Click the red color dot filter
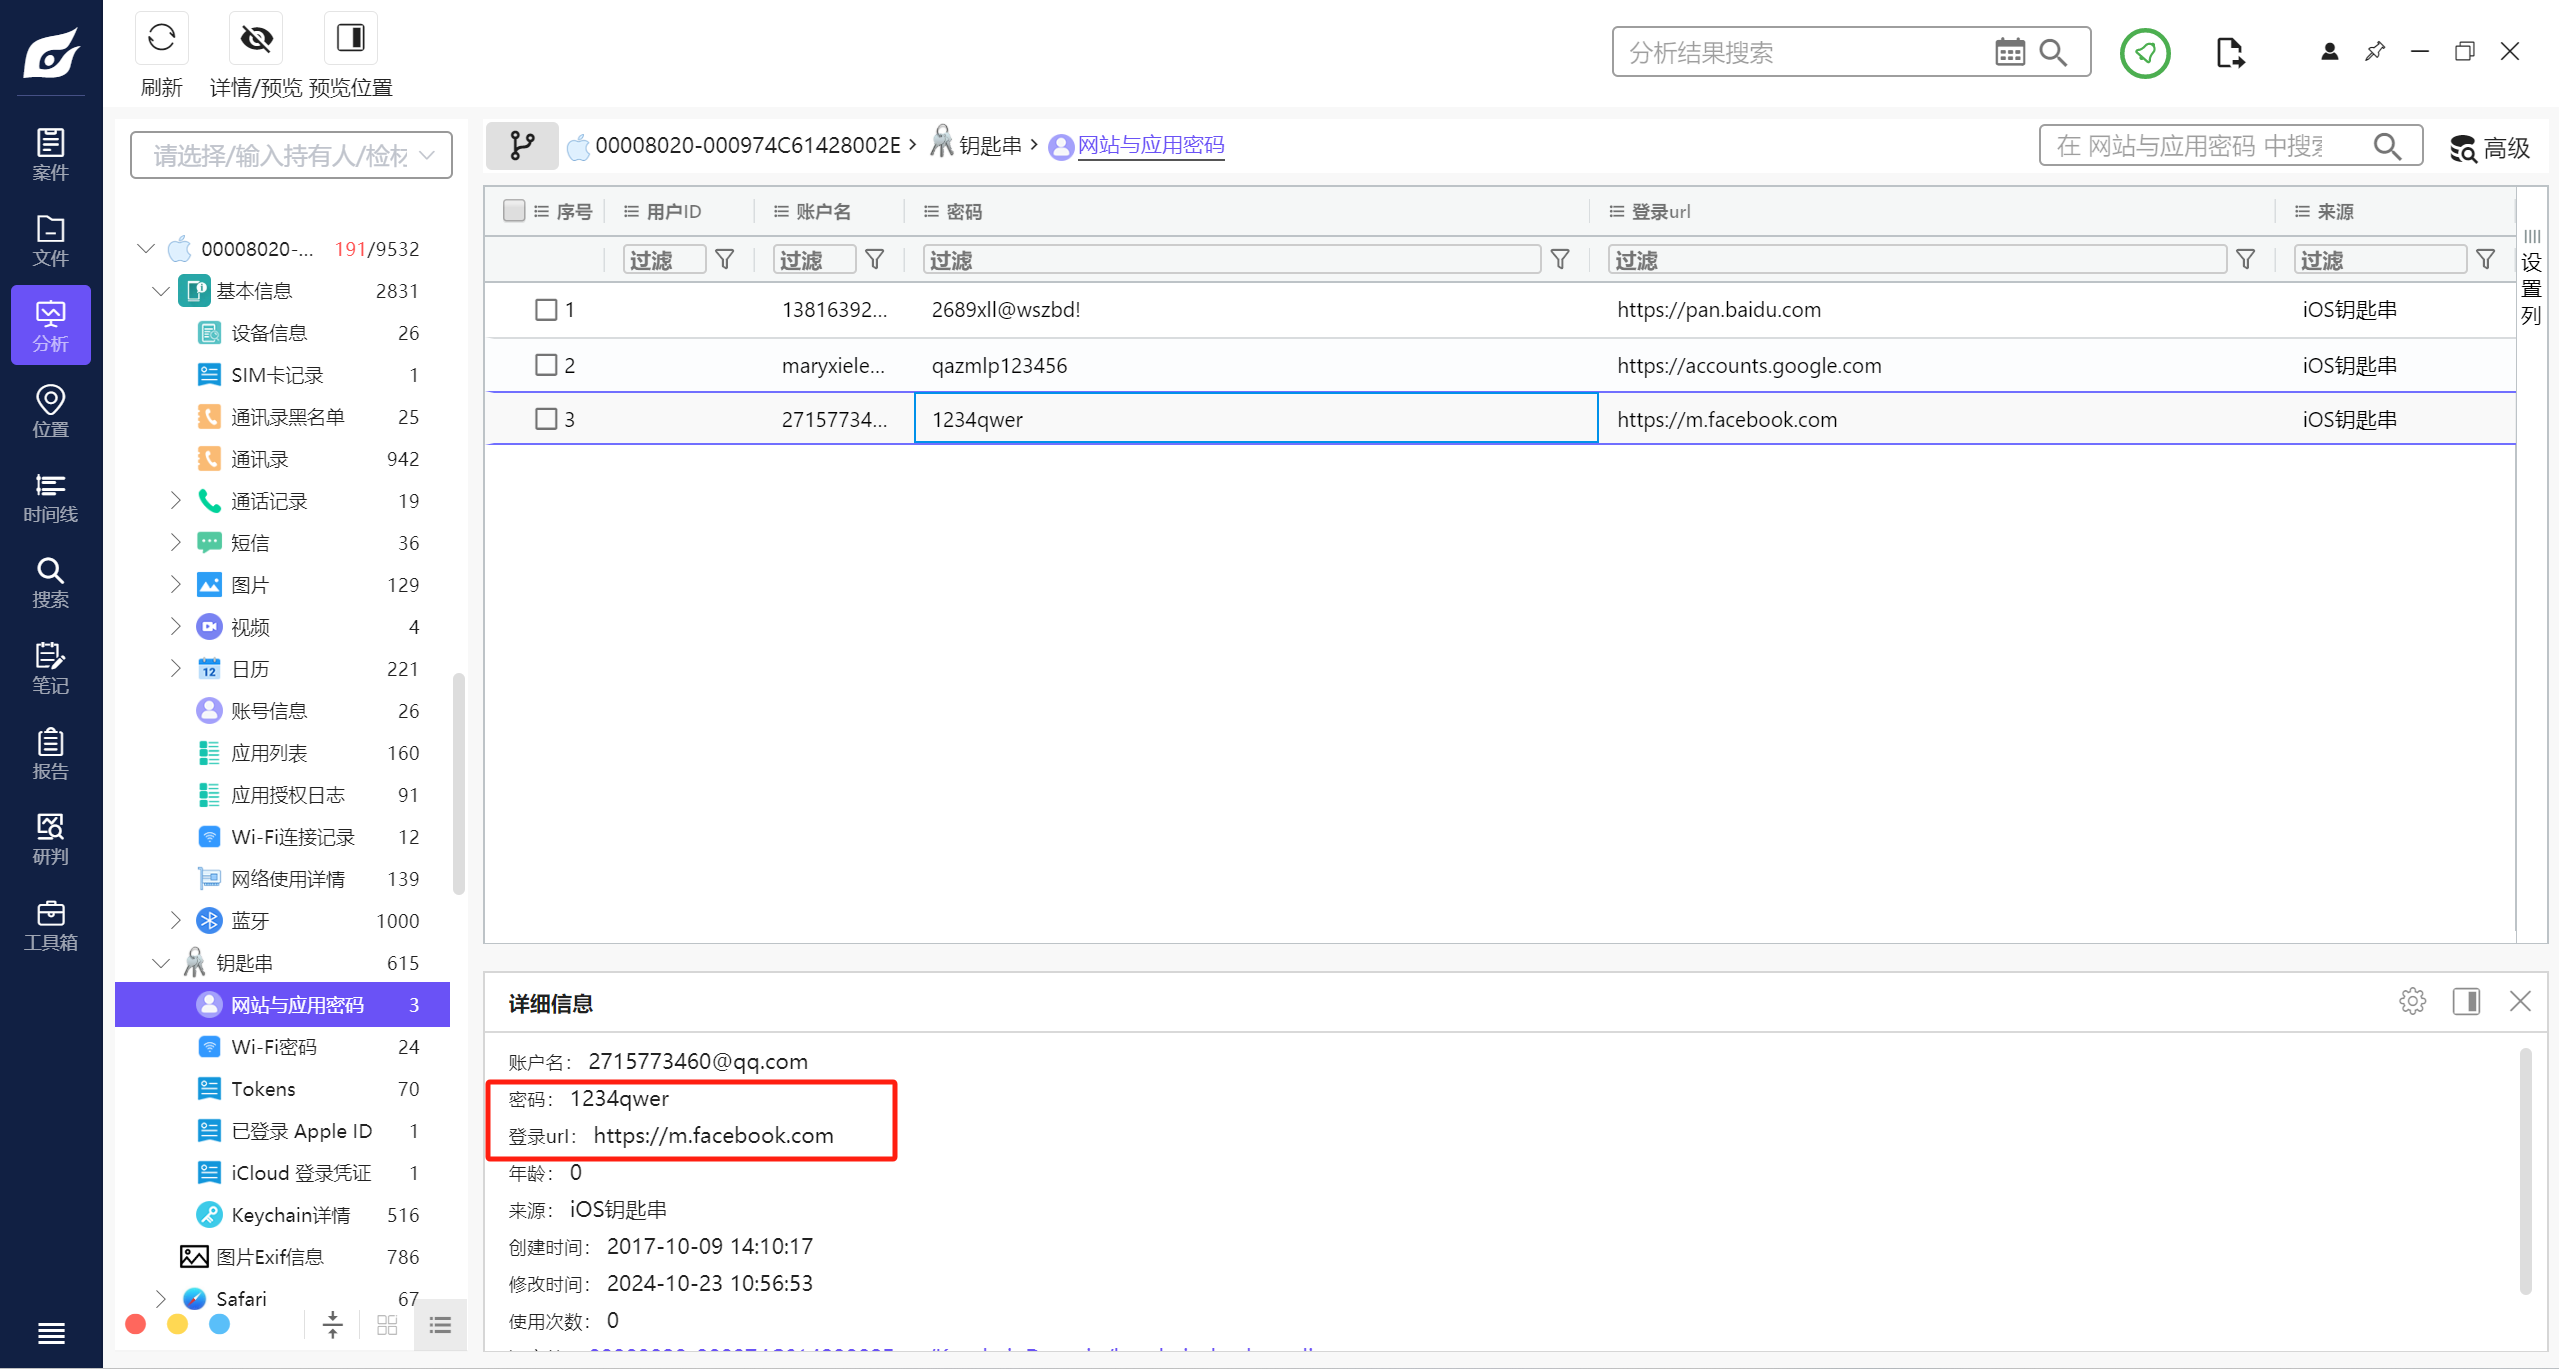Screen dimensions: 2559x1369 click(x=136, y=1324)
